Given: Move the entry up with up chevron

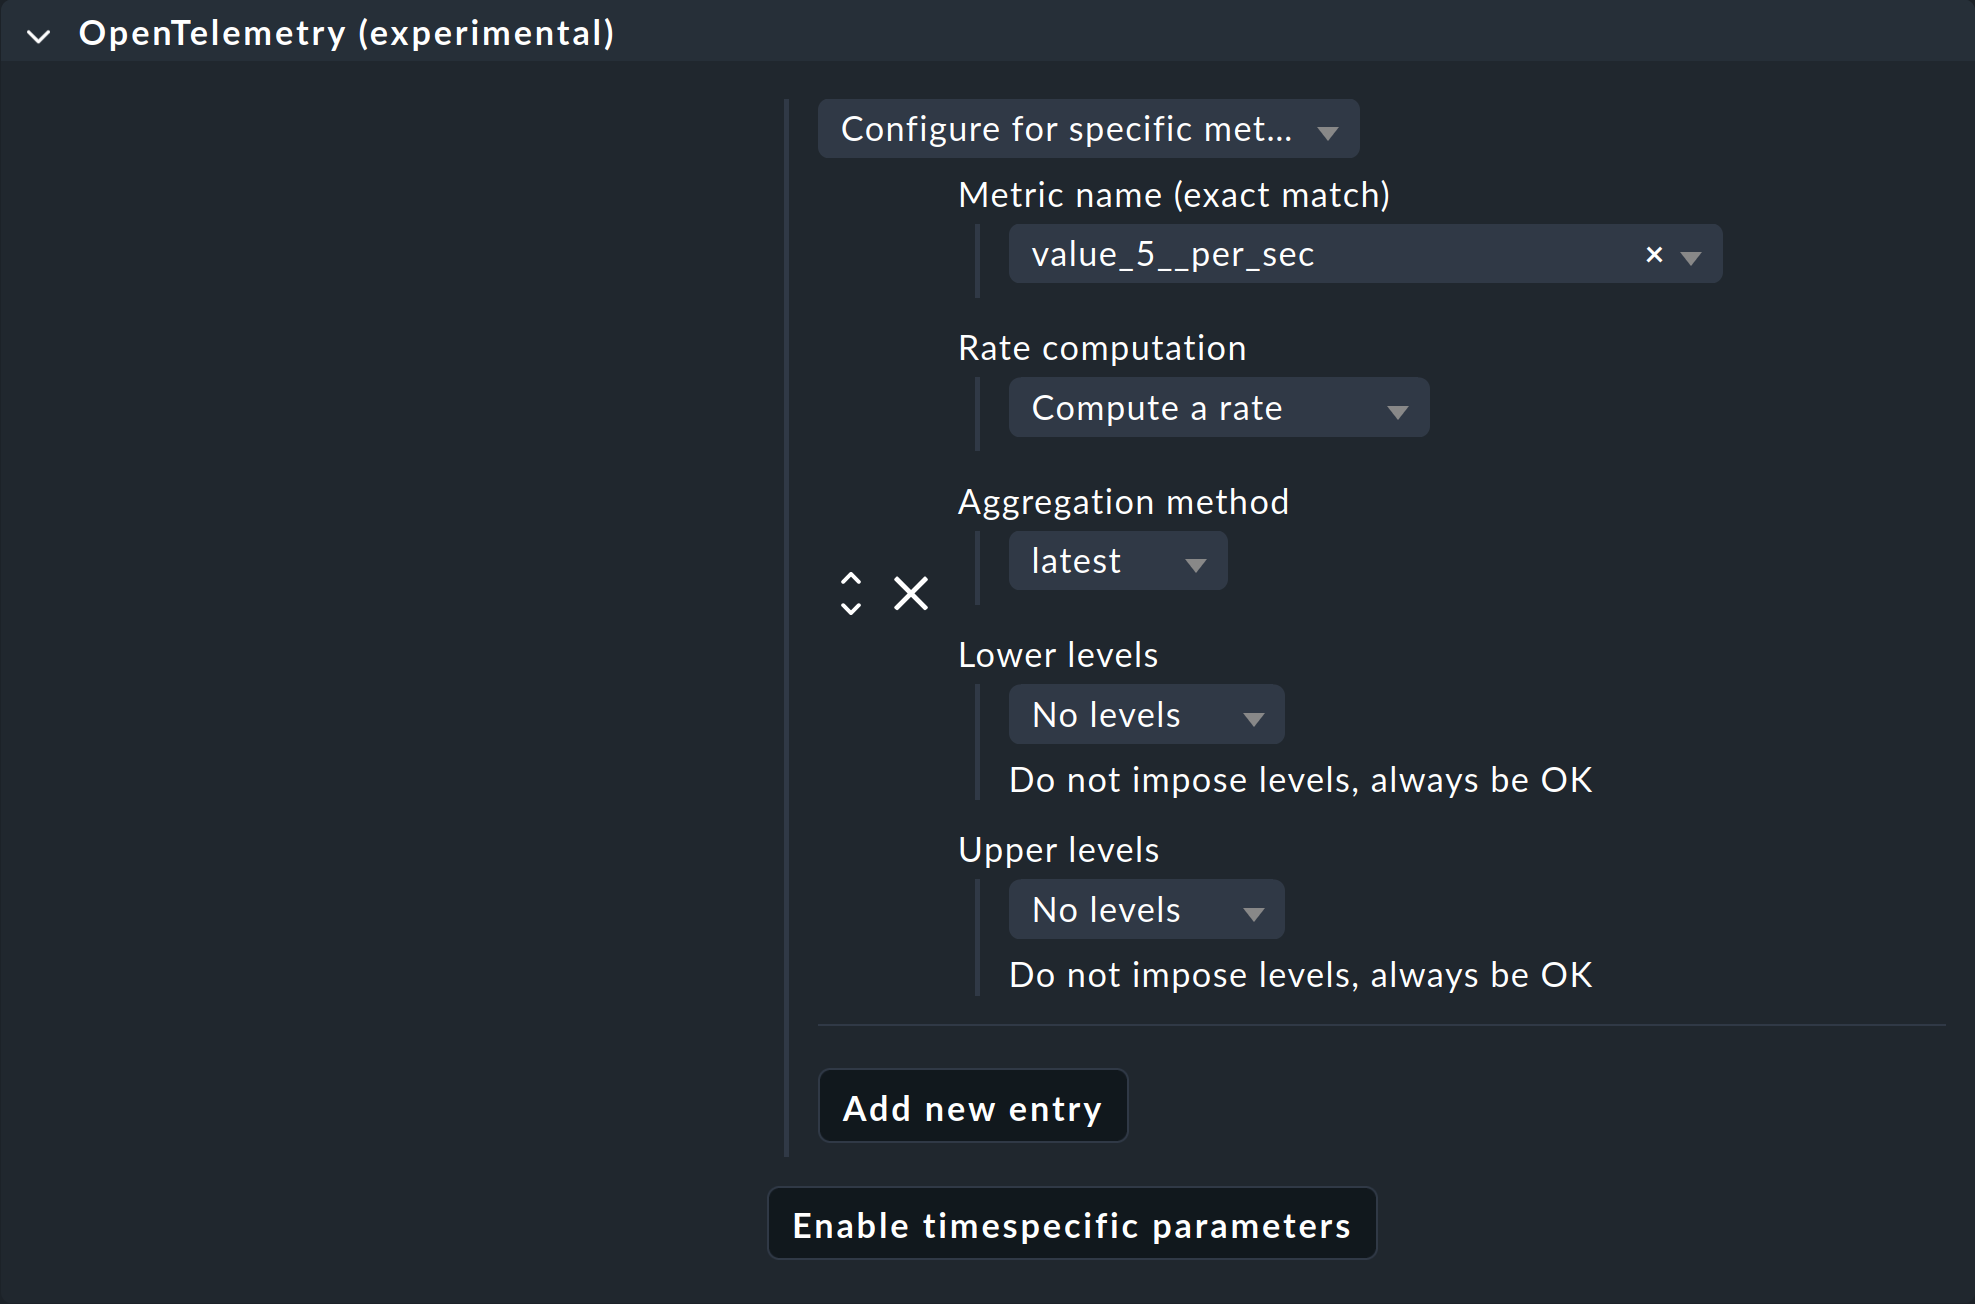Looking at the screenshot, I should tap(851, 578).
